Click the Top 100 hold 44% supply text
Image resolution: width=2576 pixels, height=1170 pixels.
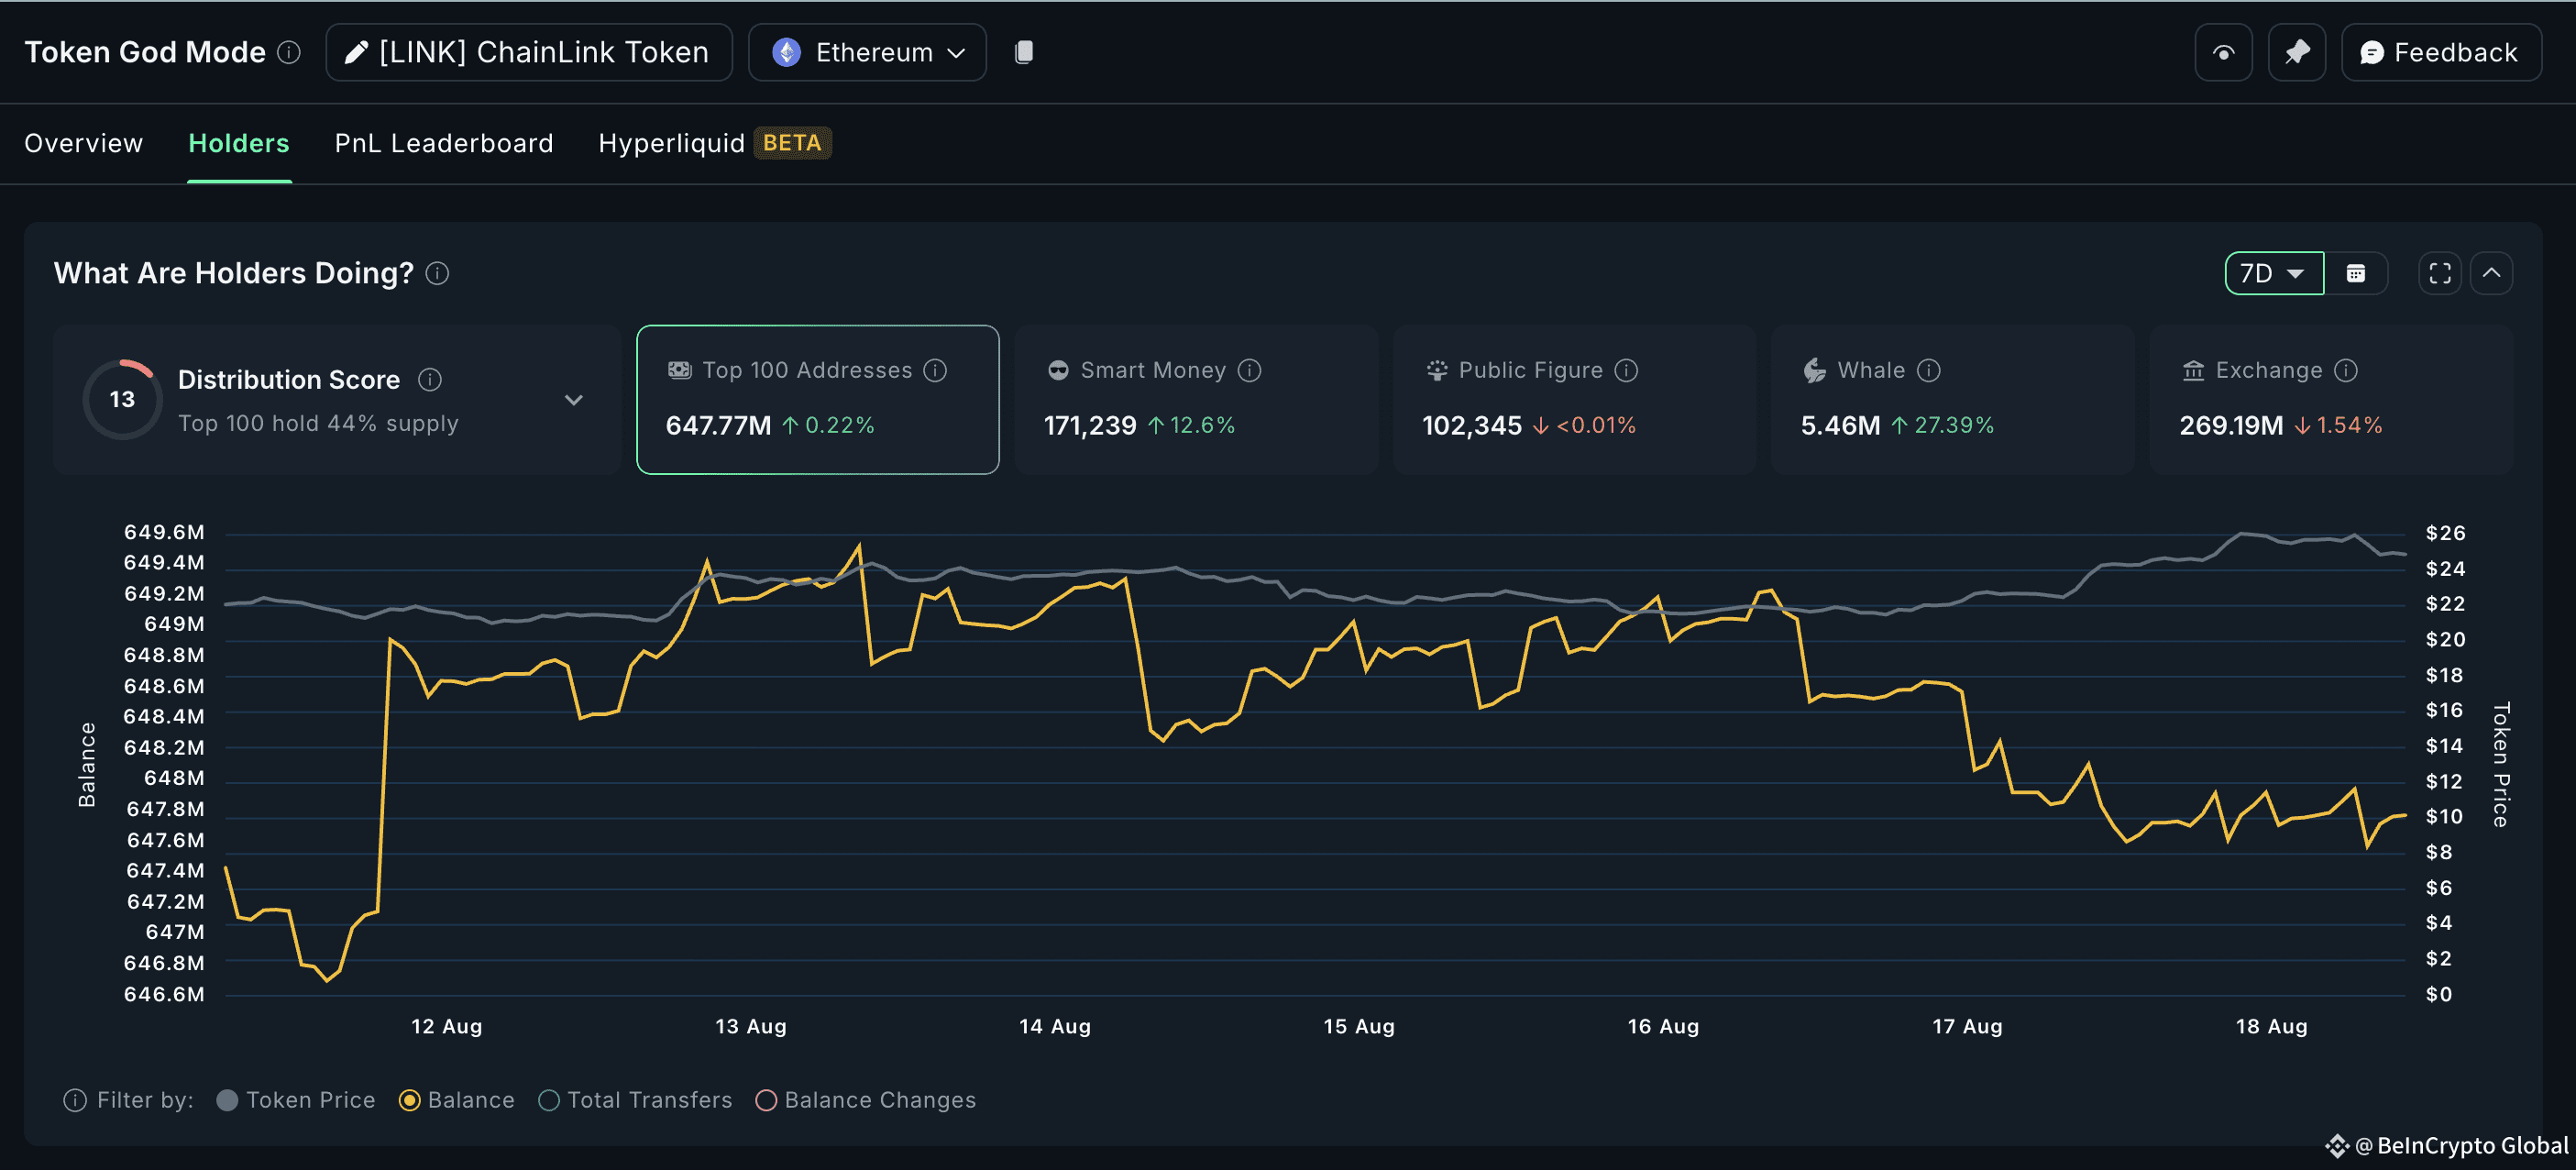[318, 423]
